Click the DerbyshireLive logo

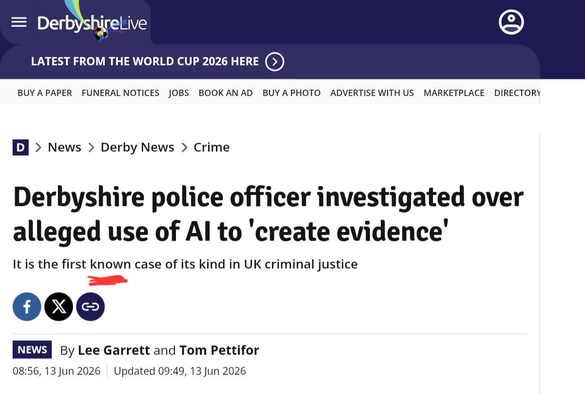92,23
